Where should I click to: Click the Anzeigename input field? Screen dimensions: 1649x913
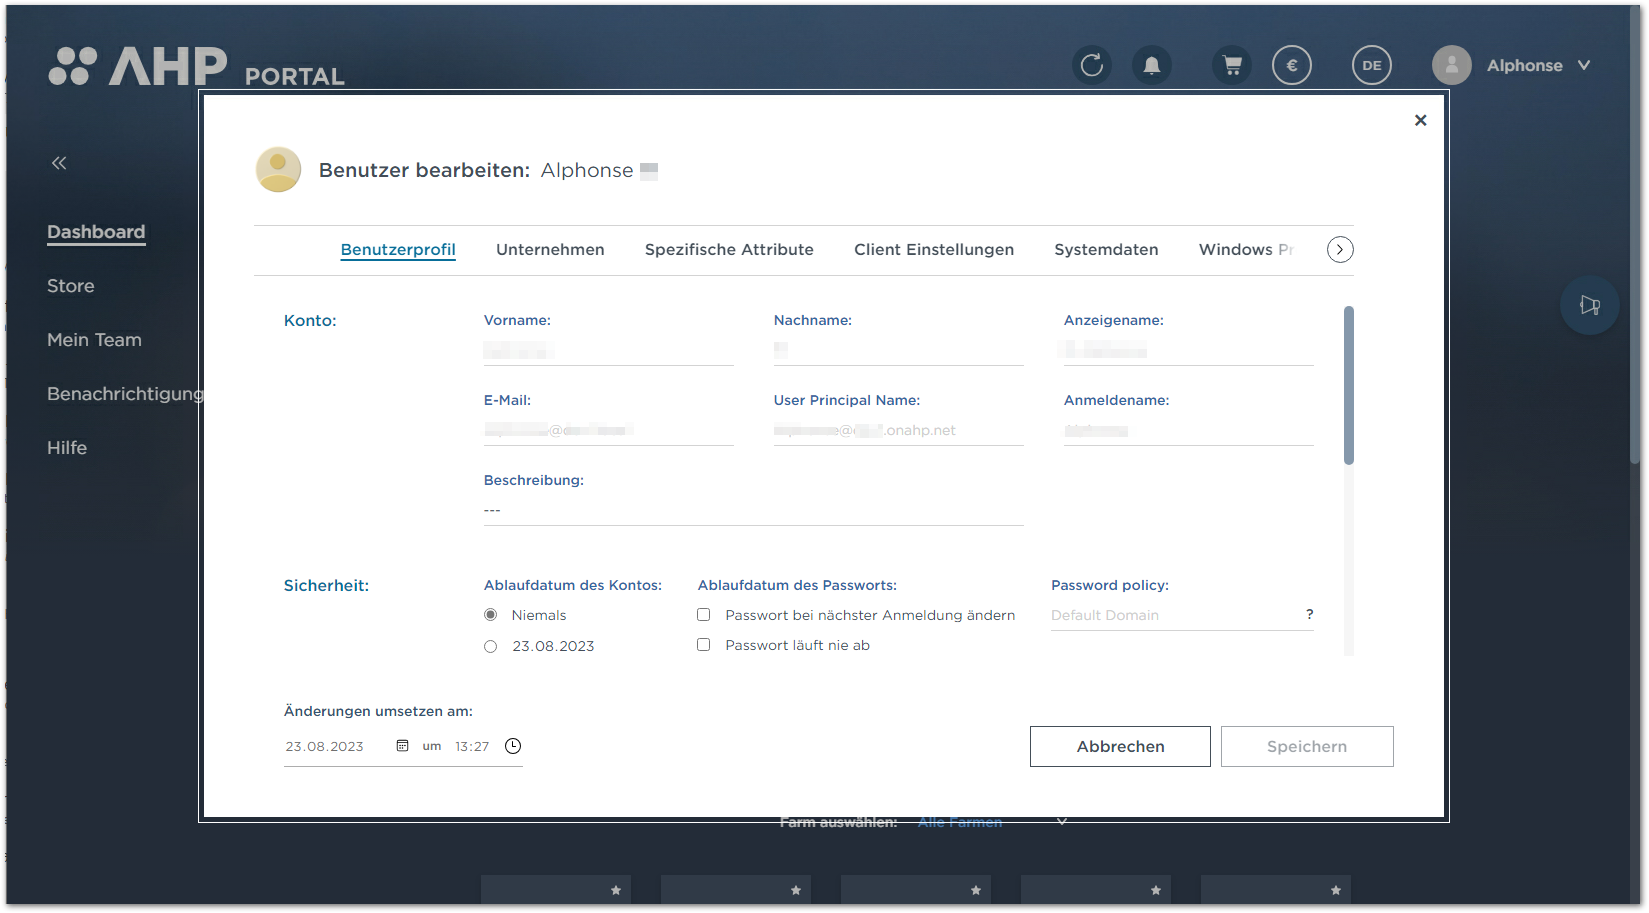pos(1189,350)
